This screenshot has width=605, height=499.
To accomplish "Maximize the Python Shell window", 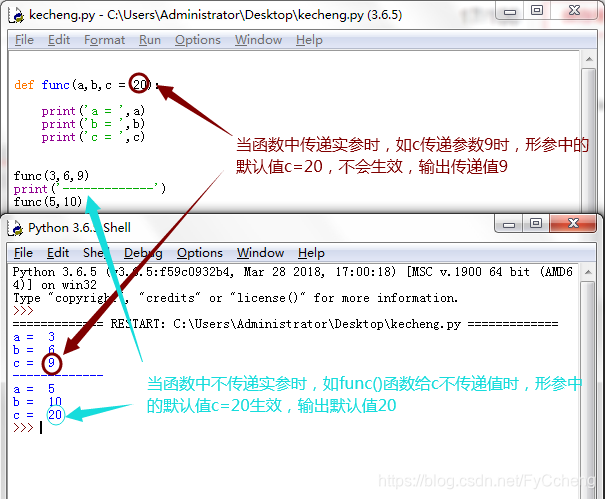I will tap(536, 224).
